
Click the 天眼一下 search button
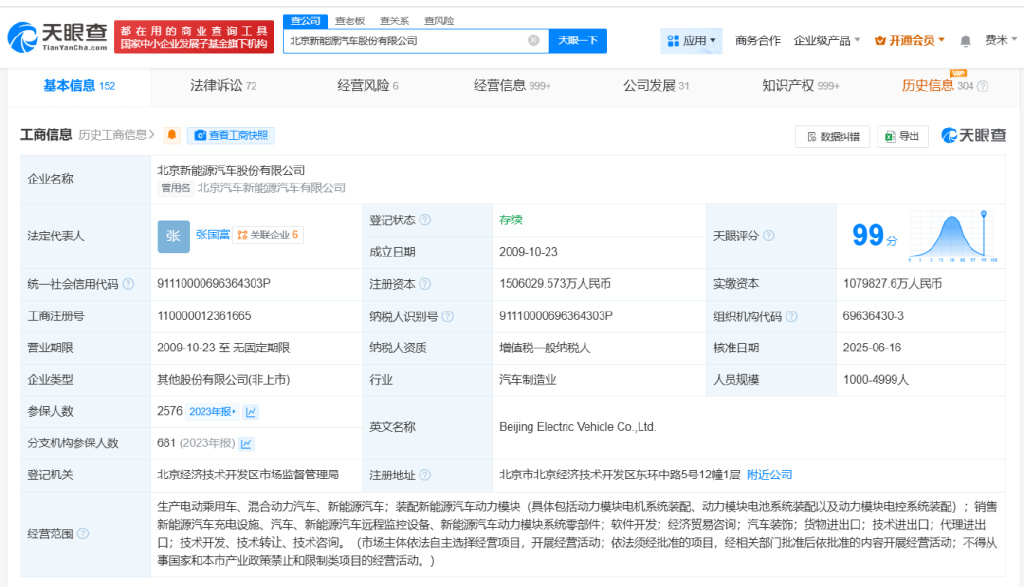(578, 40)
